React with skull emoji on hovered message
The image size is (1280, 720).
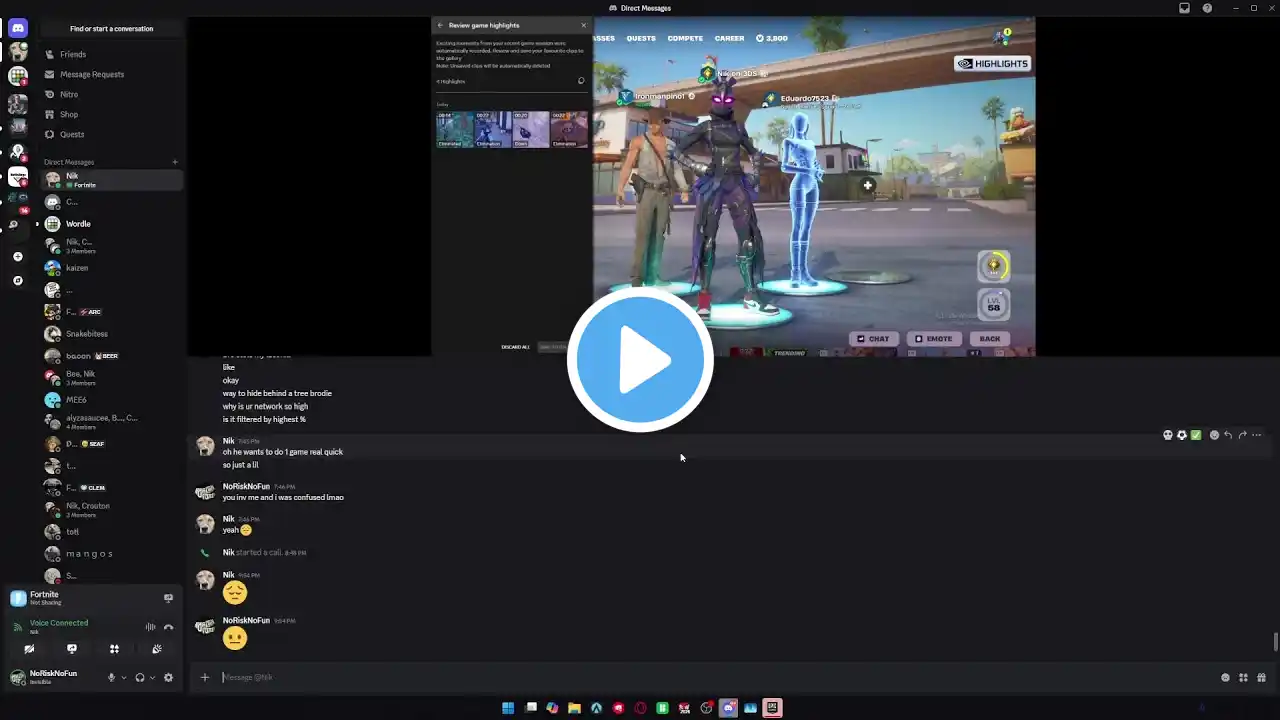(x=1167, y=435)
